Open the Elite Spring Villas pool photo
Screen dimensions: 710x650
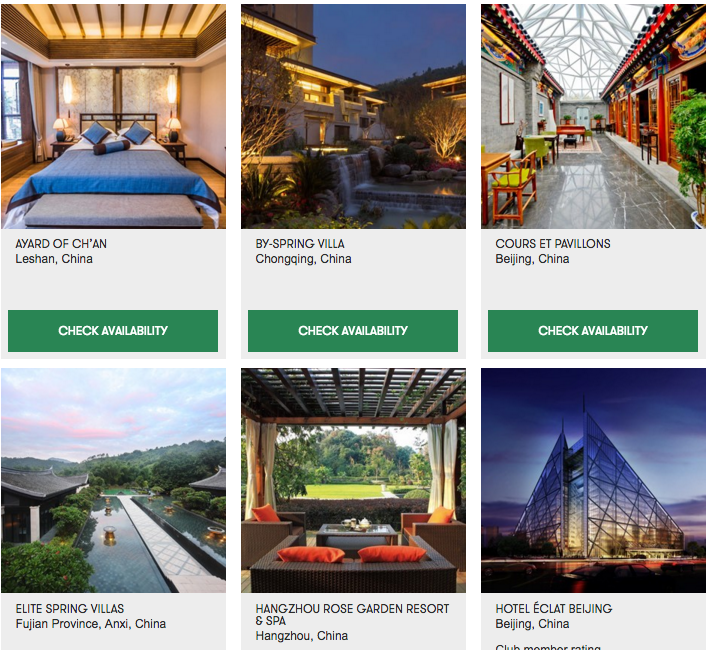(113, 480)
